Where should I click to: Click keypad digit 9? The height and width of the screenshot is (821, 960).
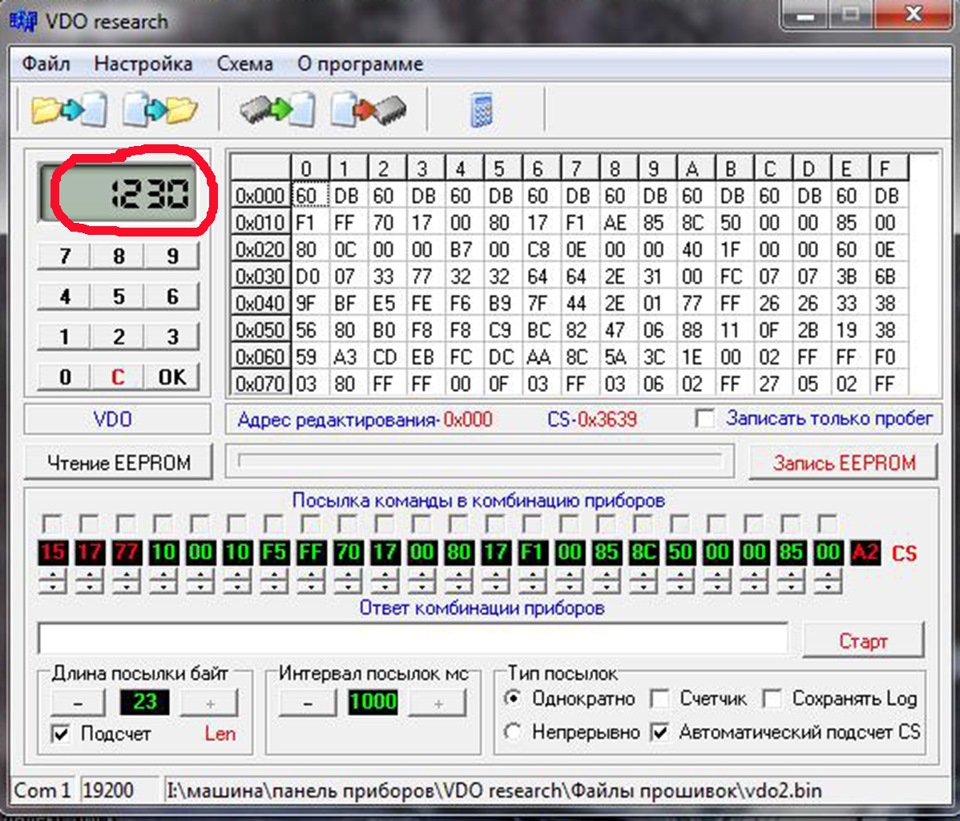(172, 256)
